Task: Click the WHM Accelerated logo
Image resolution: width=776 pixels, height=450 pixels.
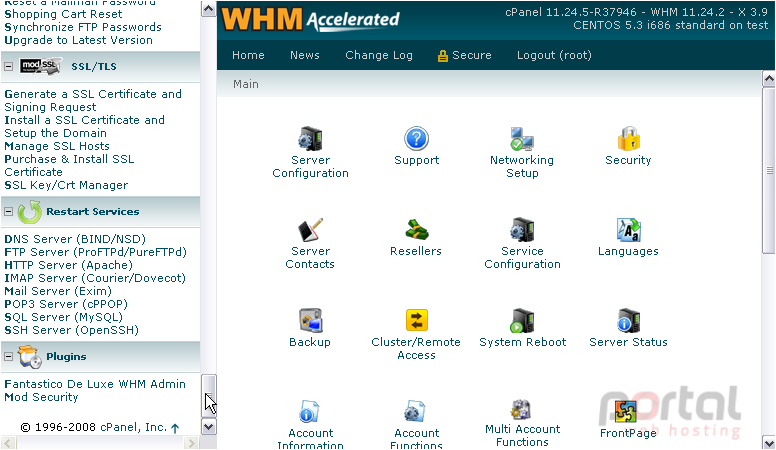Action: pos(310,20)
